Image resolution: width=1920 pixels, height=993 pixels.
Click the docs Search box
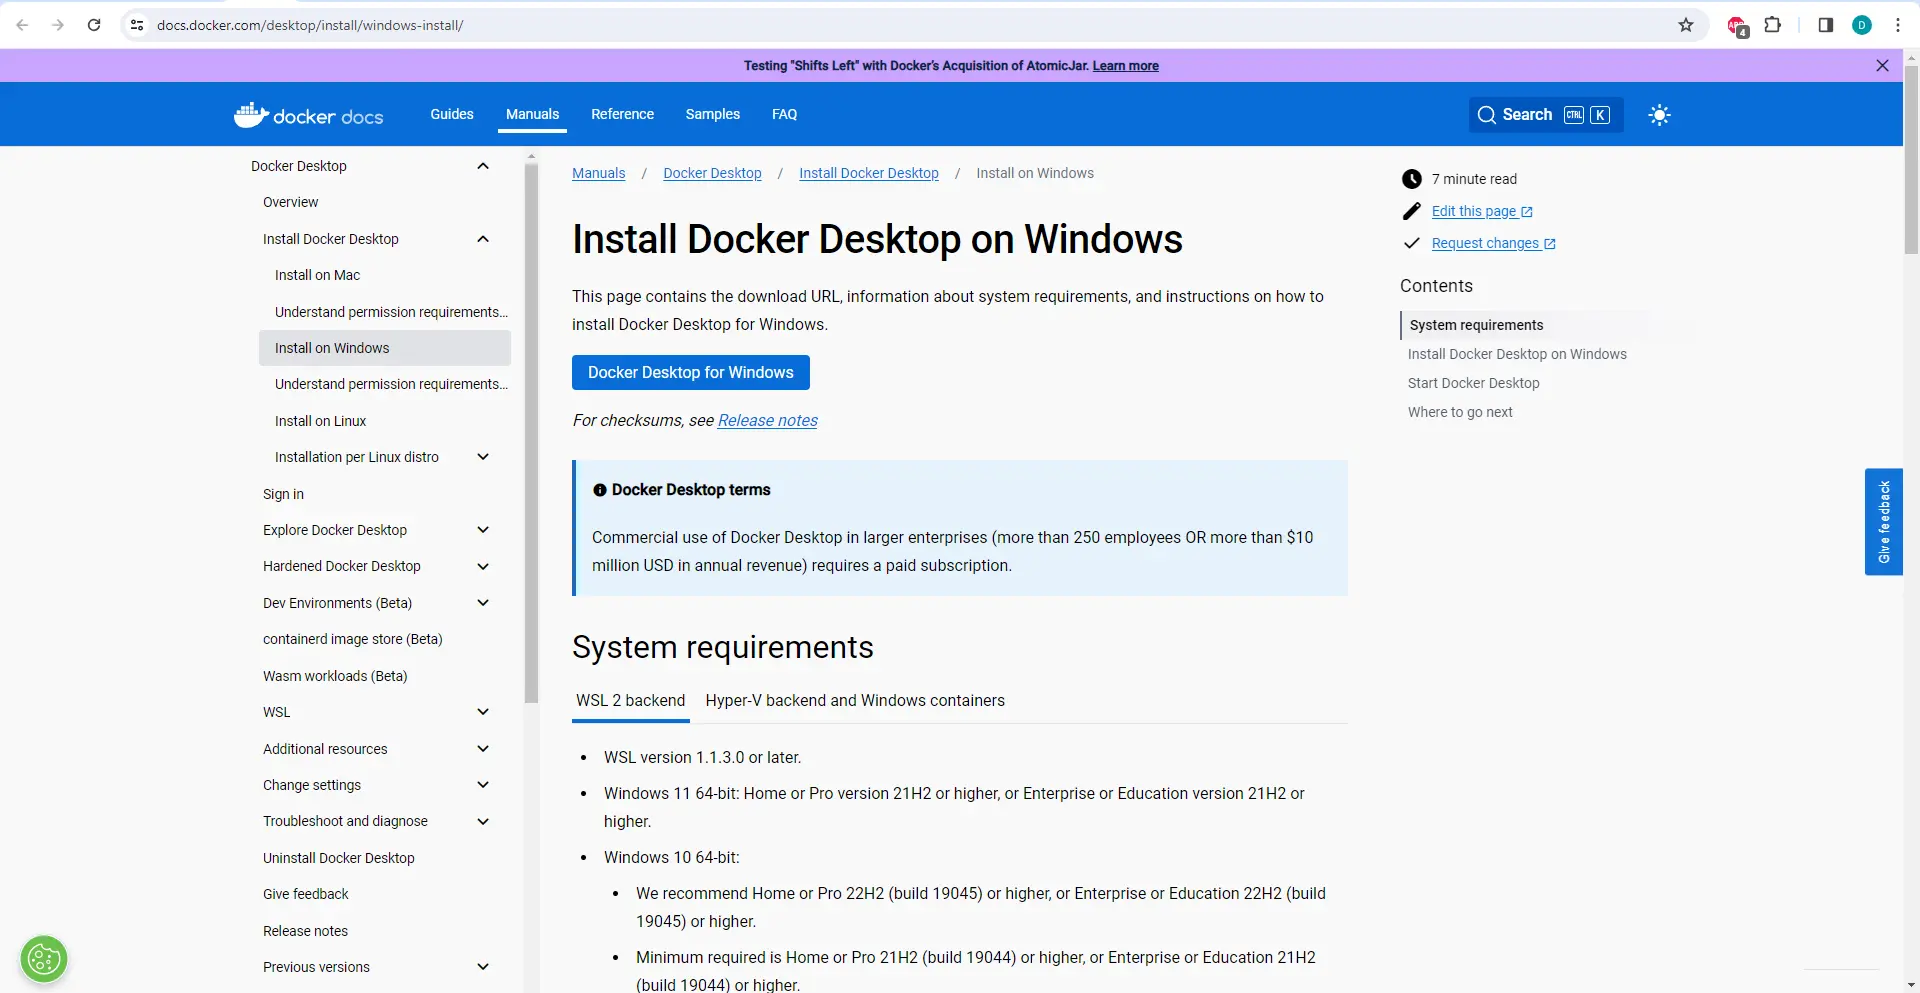1545,115
